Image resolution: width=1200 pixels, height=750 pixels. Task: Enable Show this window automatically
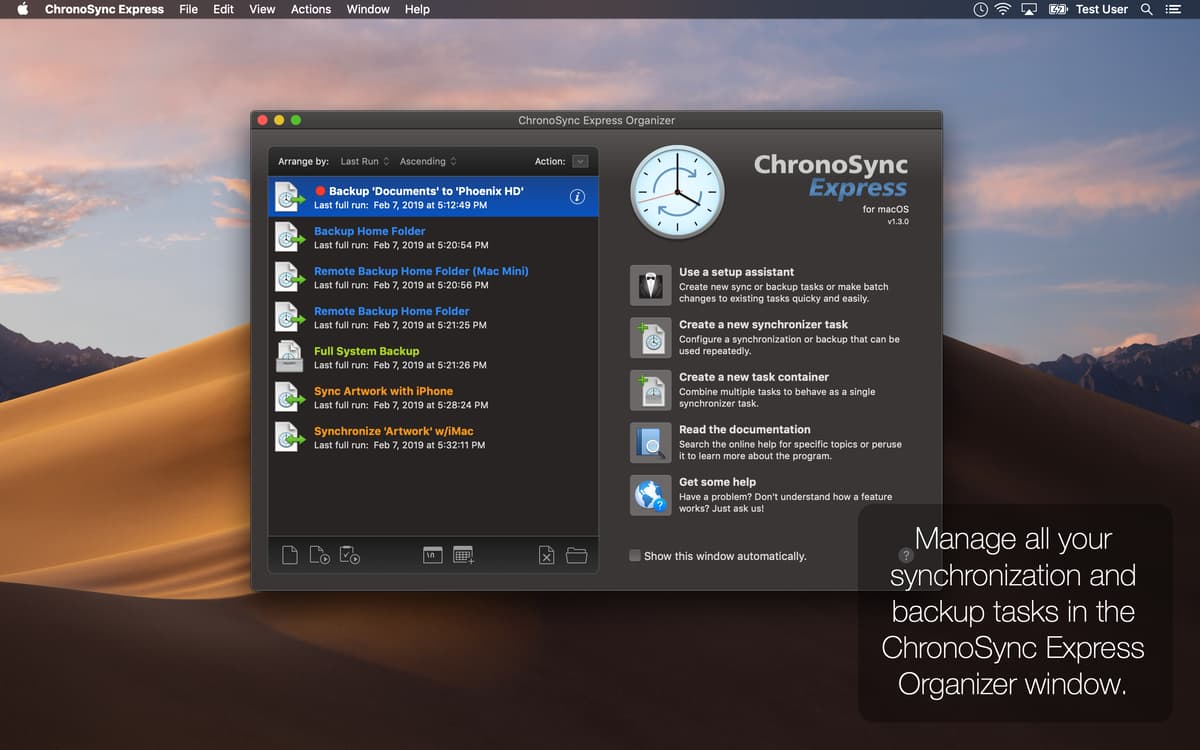[634, 556]
